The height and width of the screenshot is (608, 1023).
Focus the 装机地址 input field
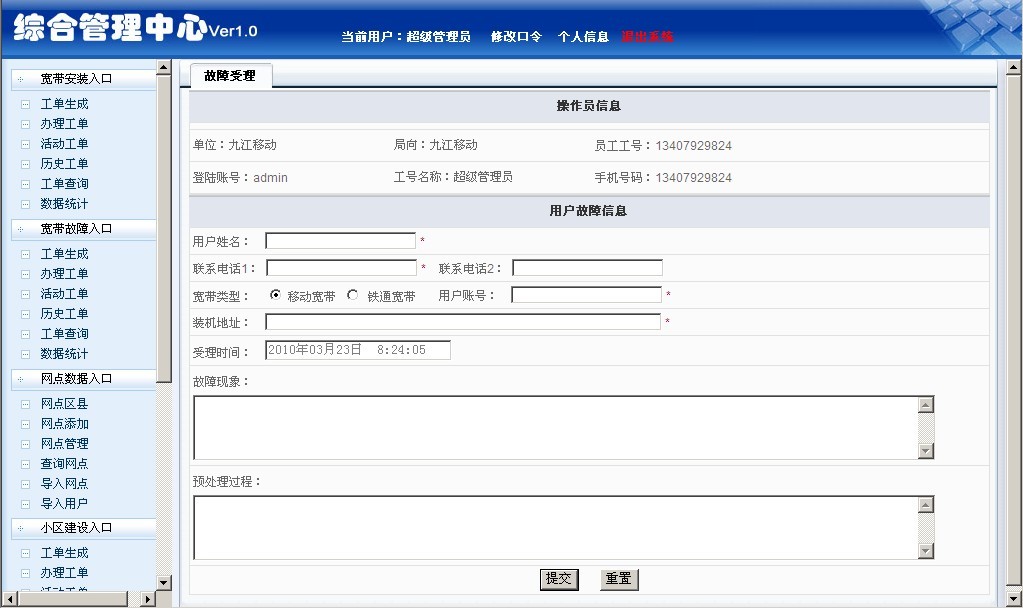click(462, 322)
